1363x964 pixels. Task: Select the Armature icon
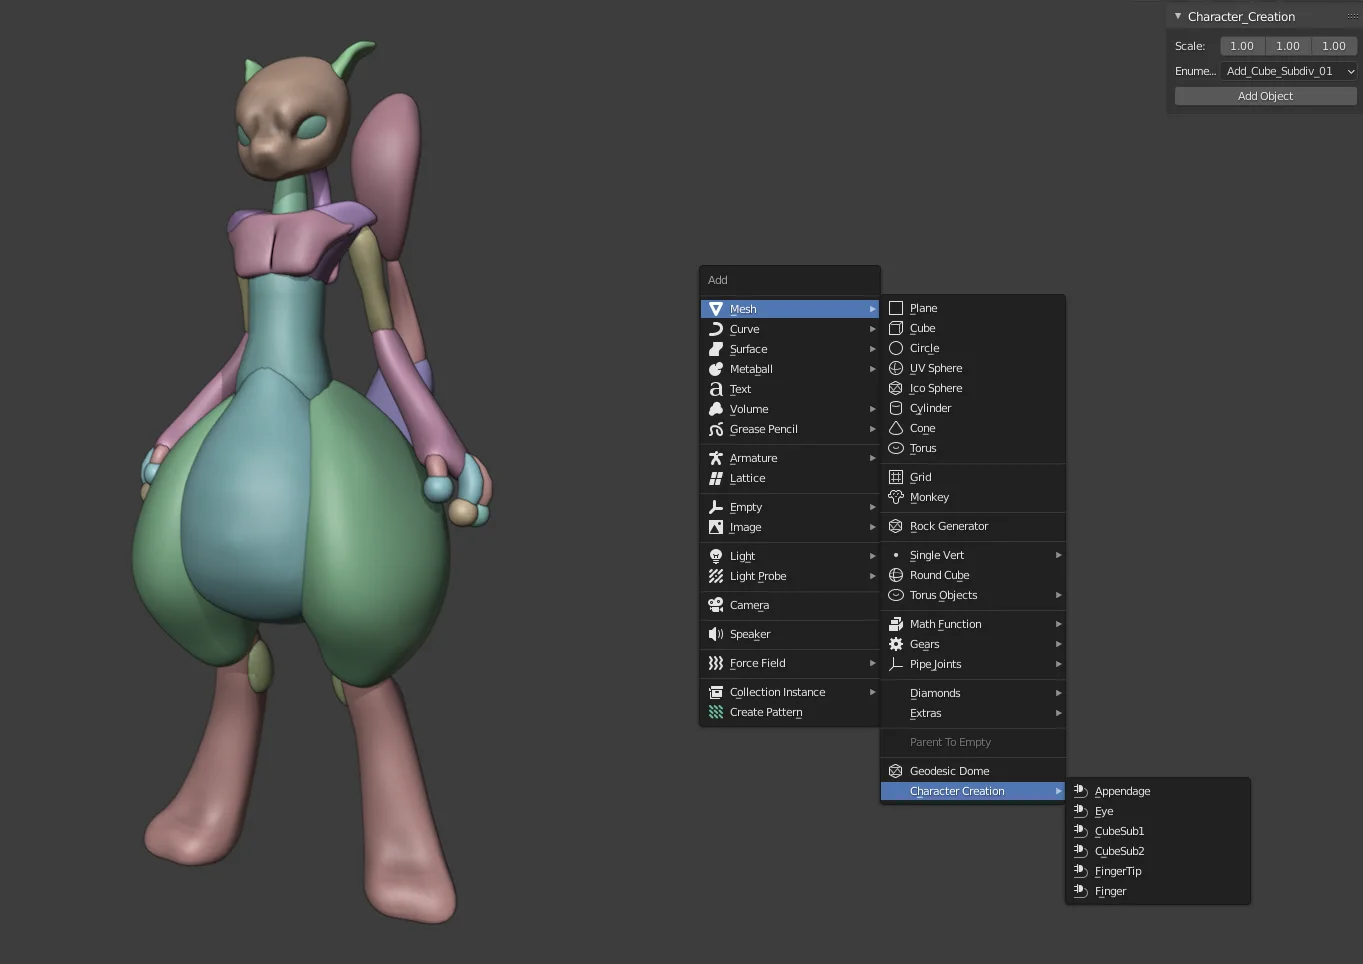(x=715, y=457)
